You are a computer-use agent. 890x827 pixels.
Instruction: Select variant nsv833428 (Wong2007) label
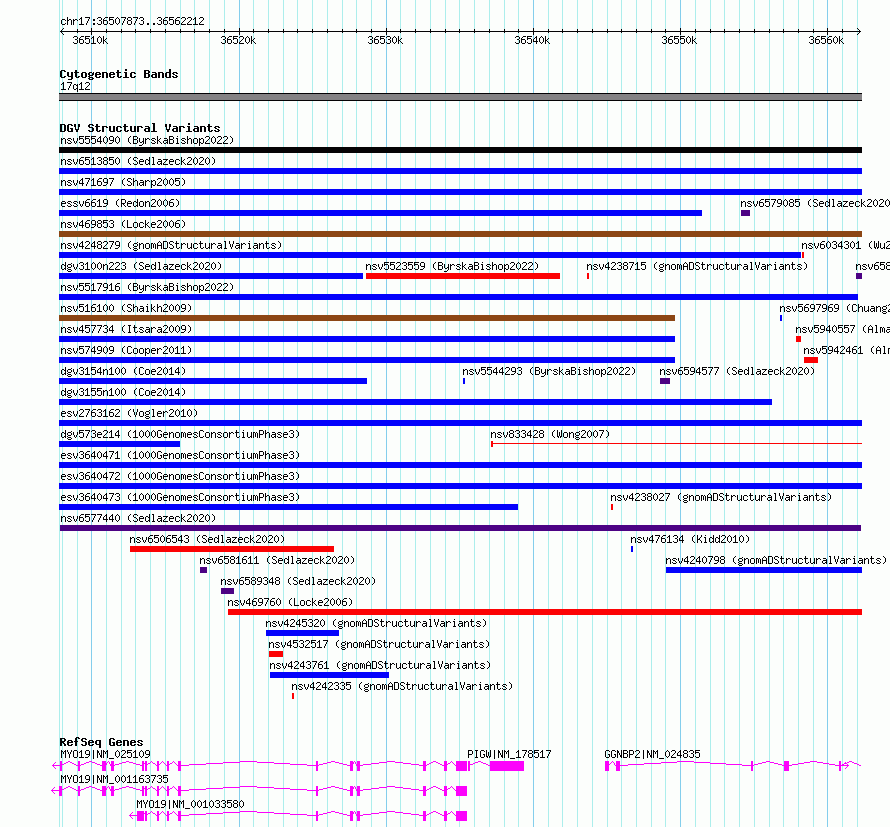pyautogui.click(x=550, y=434)
